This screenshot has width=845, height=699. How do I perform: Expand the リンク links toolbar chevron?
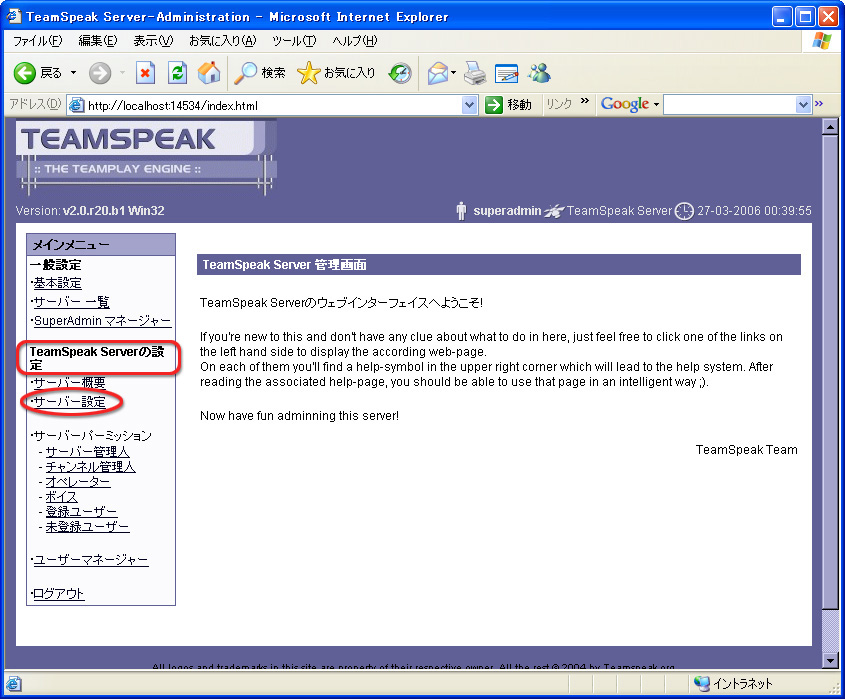point(585,101)
